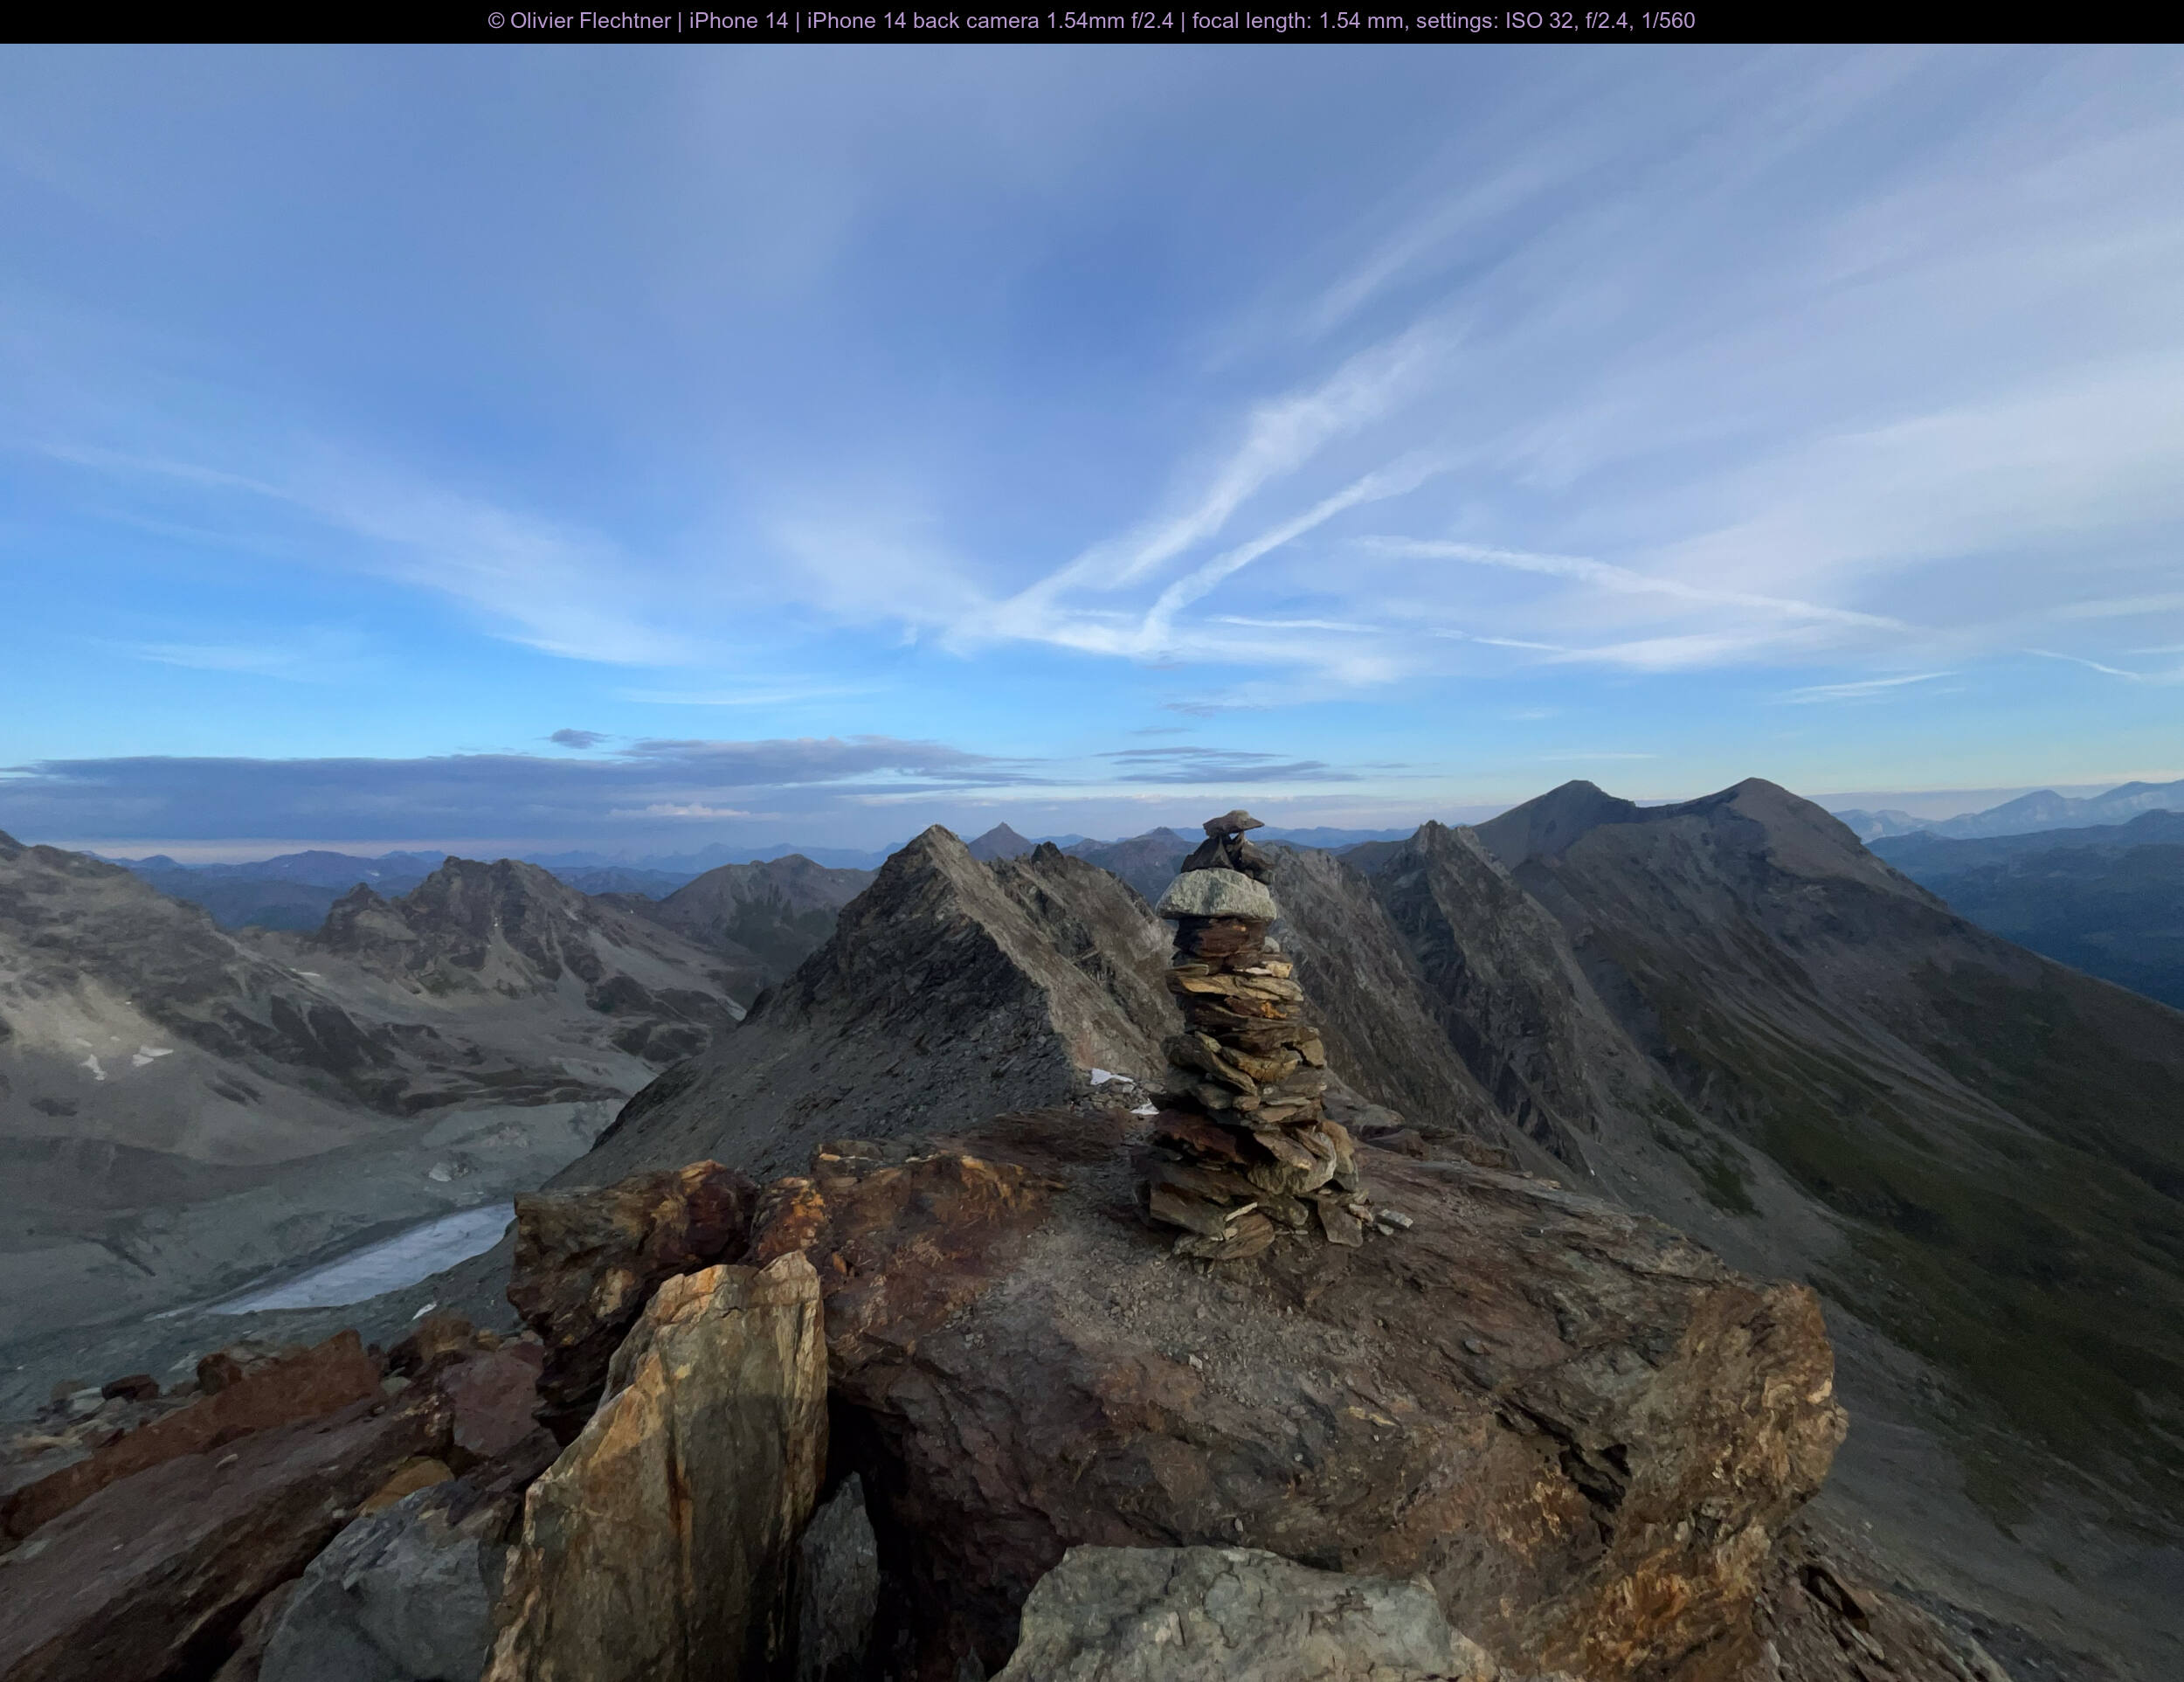Image resolution: width=2184 pixels, height=1682 pixels.
Task: Click the mountain summit photo
Action: 1092,862
